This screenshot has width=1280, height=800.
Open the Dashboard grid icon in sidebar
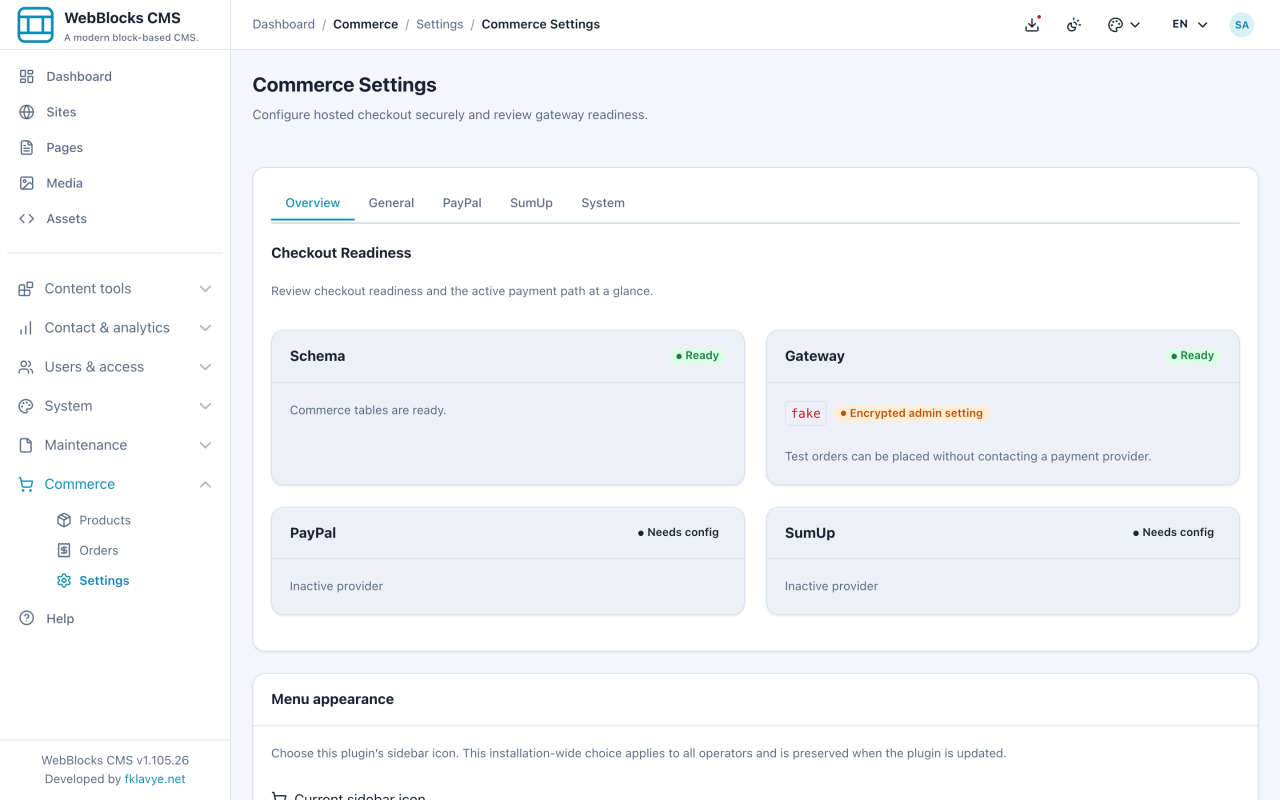[x=27, y=76]
